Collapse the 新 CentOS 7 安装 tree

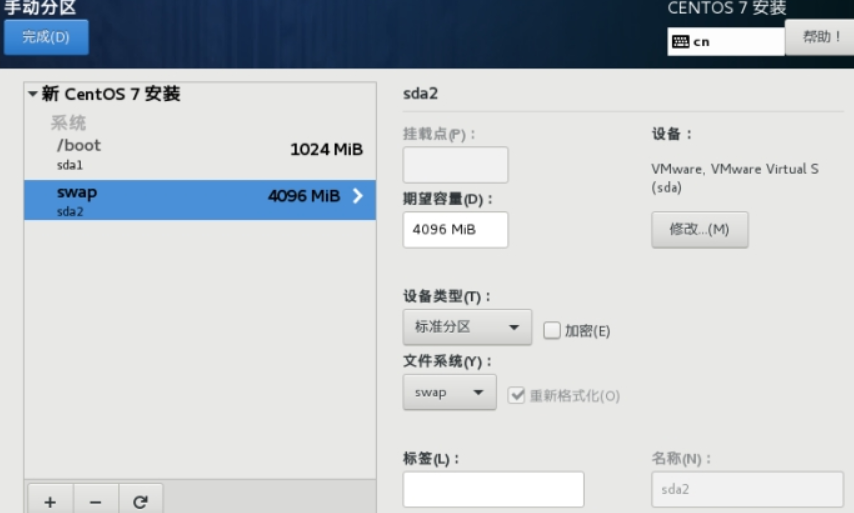[33, 94]
